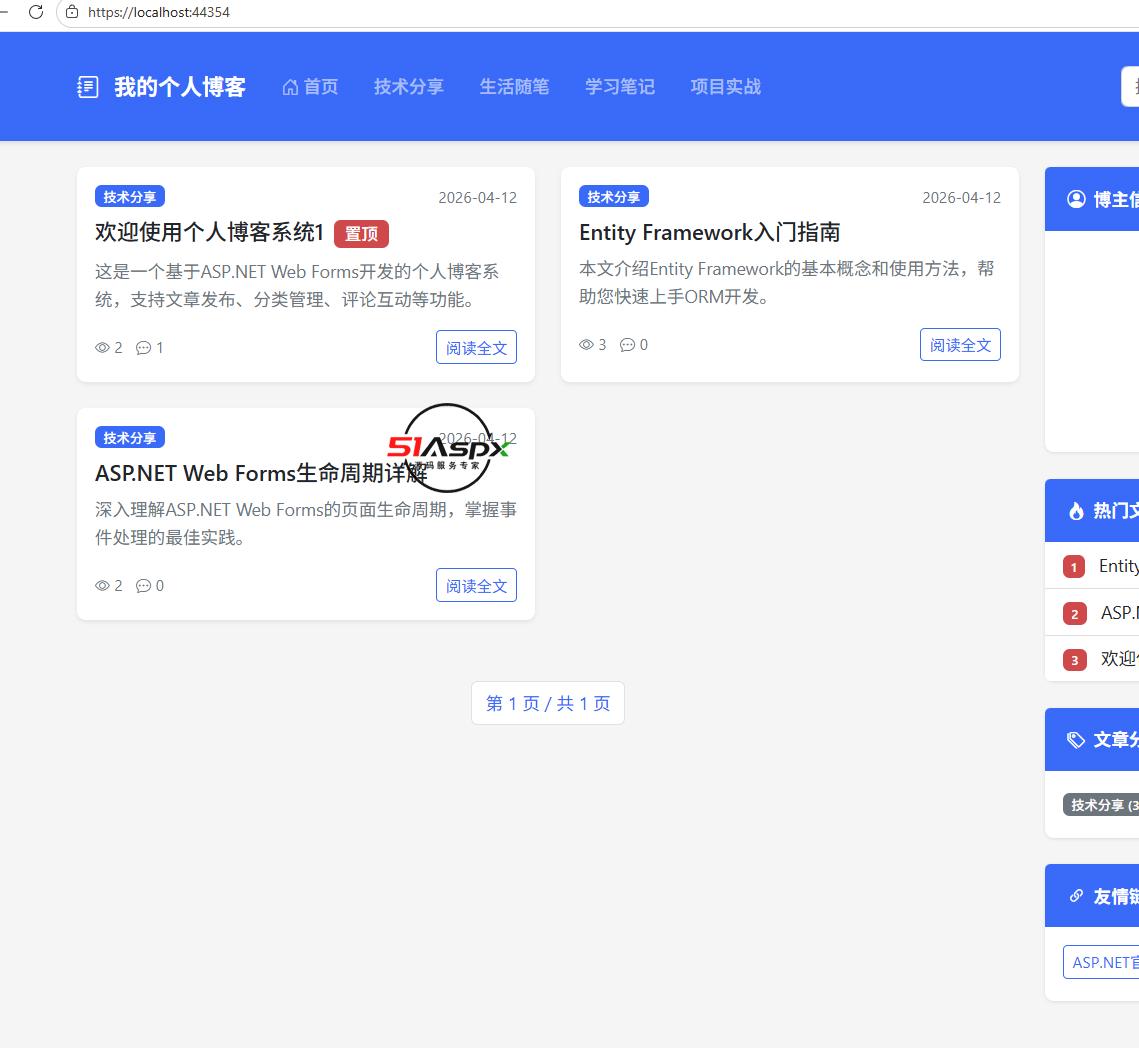Click the pagination indicator 第 1 页 / 共 1 页
1139x1048 pixels.
pos(548,703)
